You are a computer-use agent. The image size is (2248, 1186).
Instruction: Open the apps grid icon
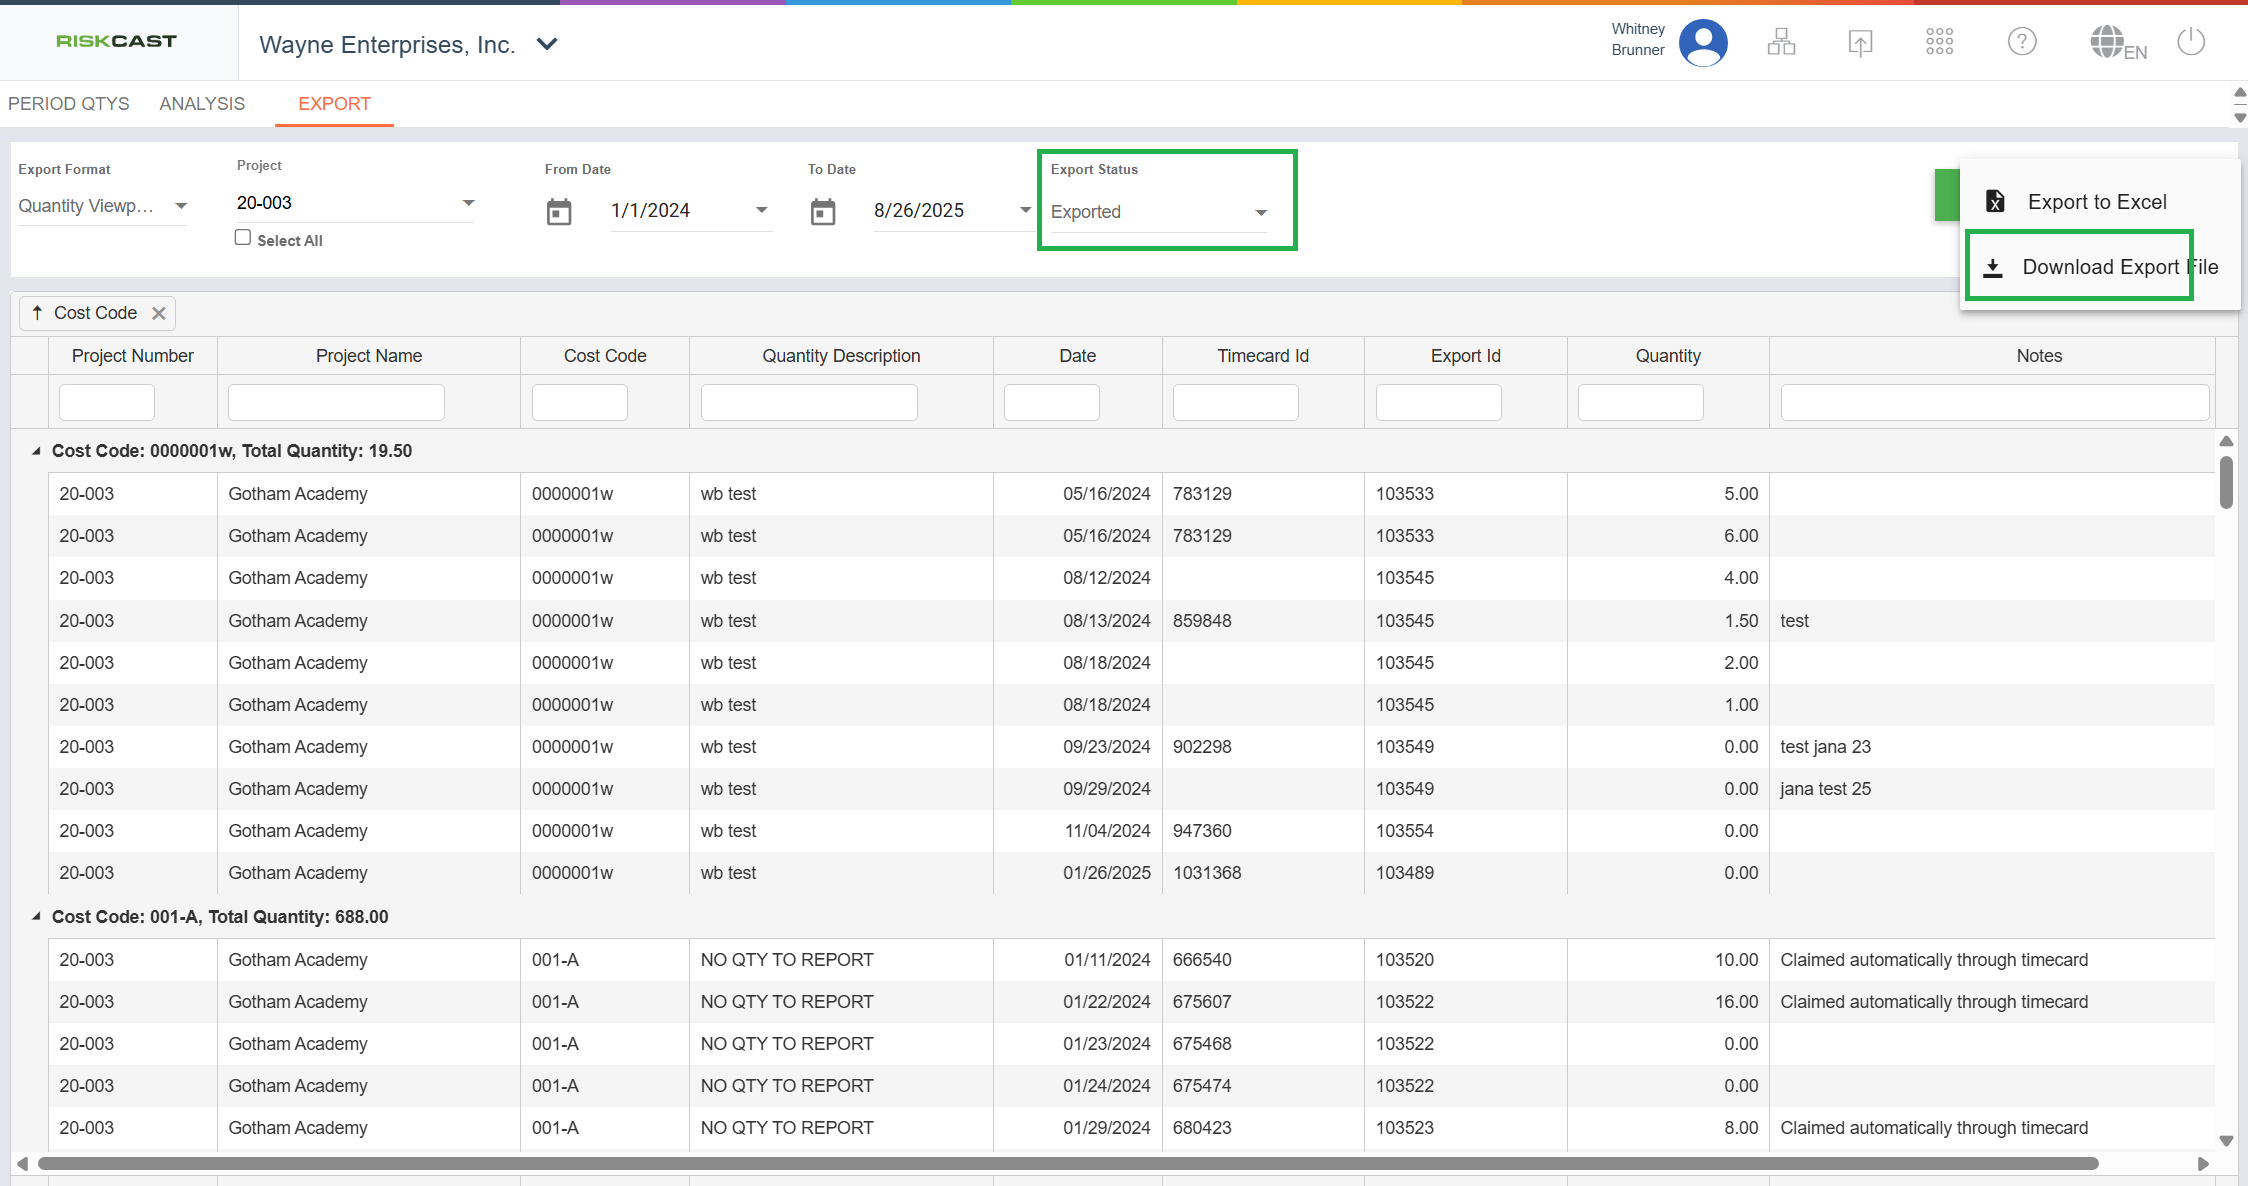(x=1939, y=42)
